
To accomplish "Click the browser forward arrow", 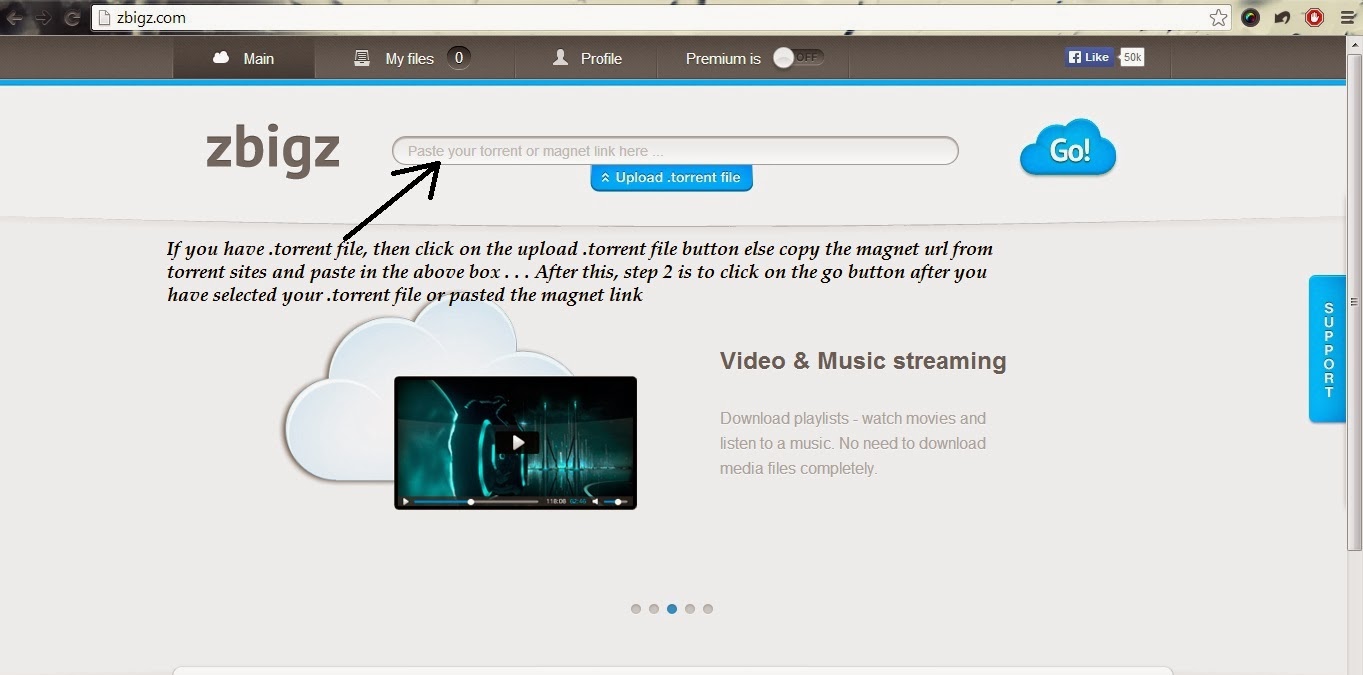I will click(43, 18).
